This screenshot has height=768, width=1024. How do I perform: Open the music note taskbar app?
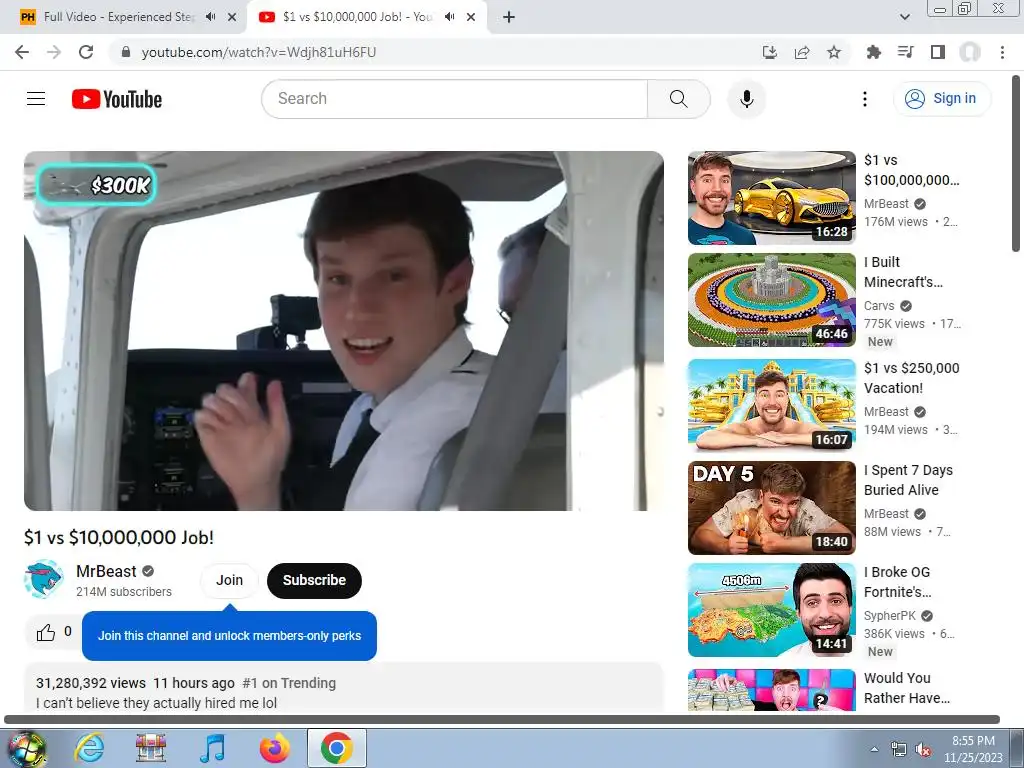[213, 748]
